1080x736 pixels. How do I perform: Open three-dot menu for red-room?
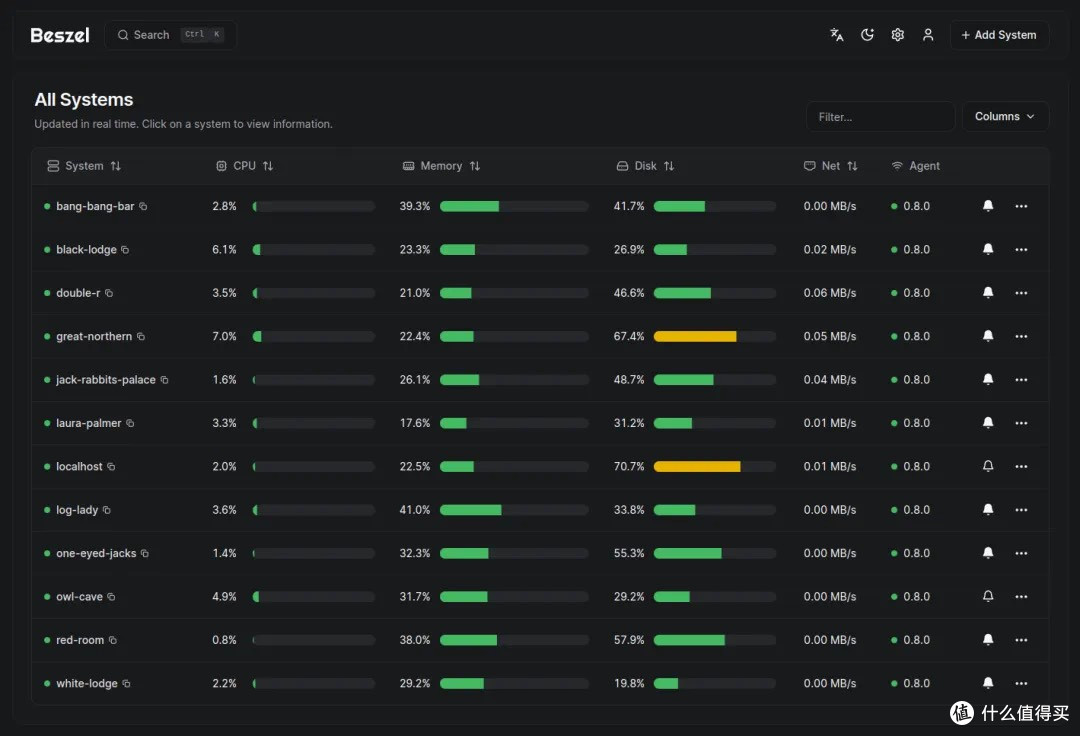coord(1021,640)
